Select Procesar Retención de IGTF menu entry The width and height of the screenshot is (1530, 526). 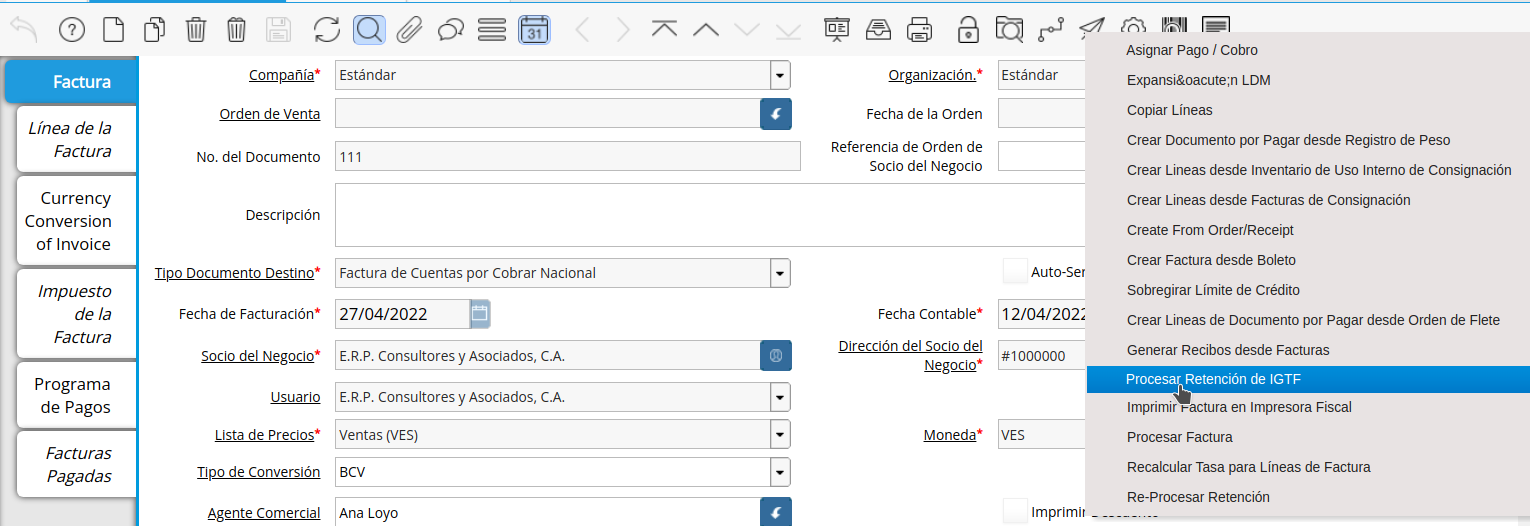(1213, 379)
